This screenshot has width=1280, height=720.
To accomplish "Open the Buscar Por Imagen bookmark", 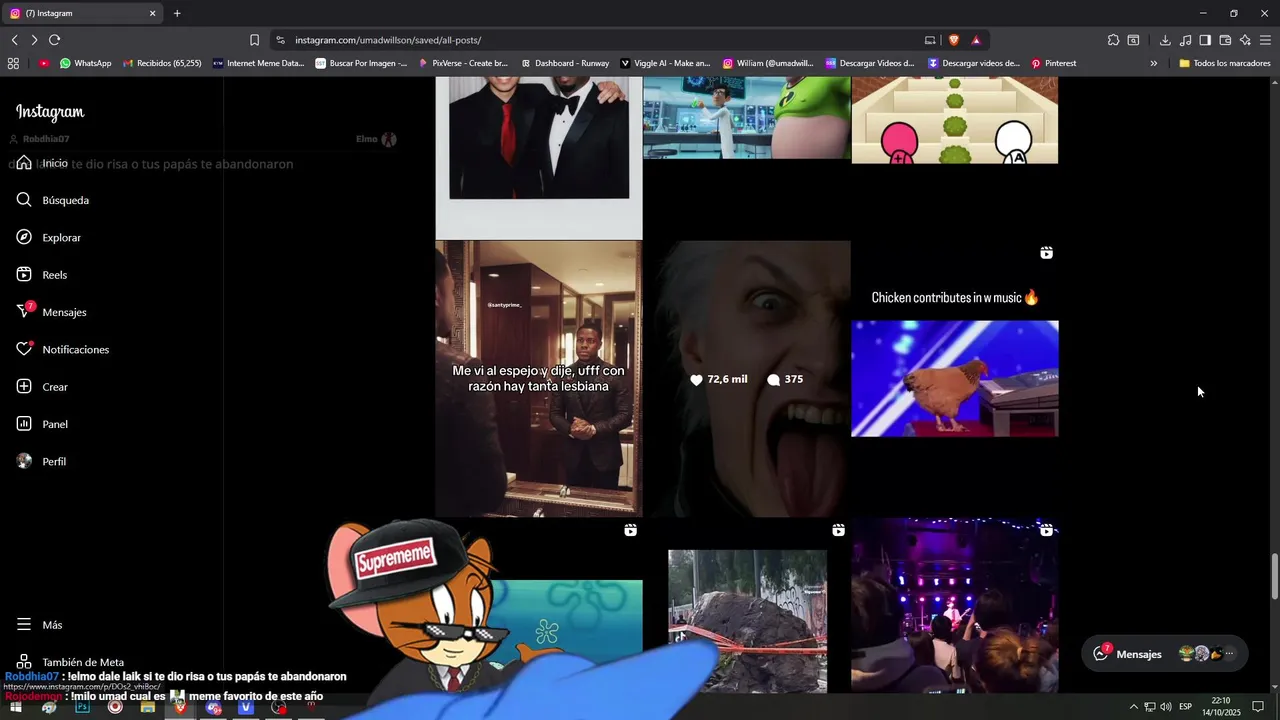I will (361, 63).
